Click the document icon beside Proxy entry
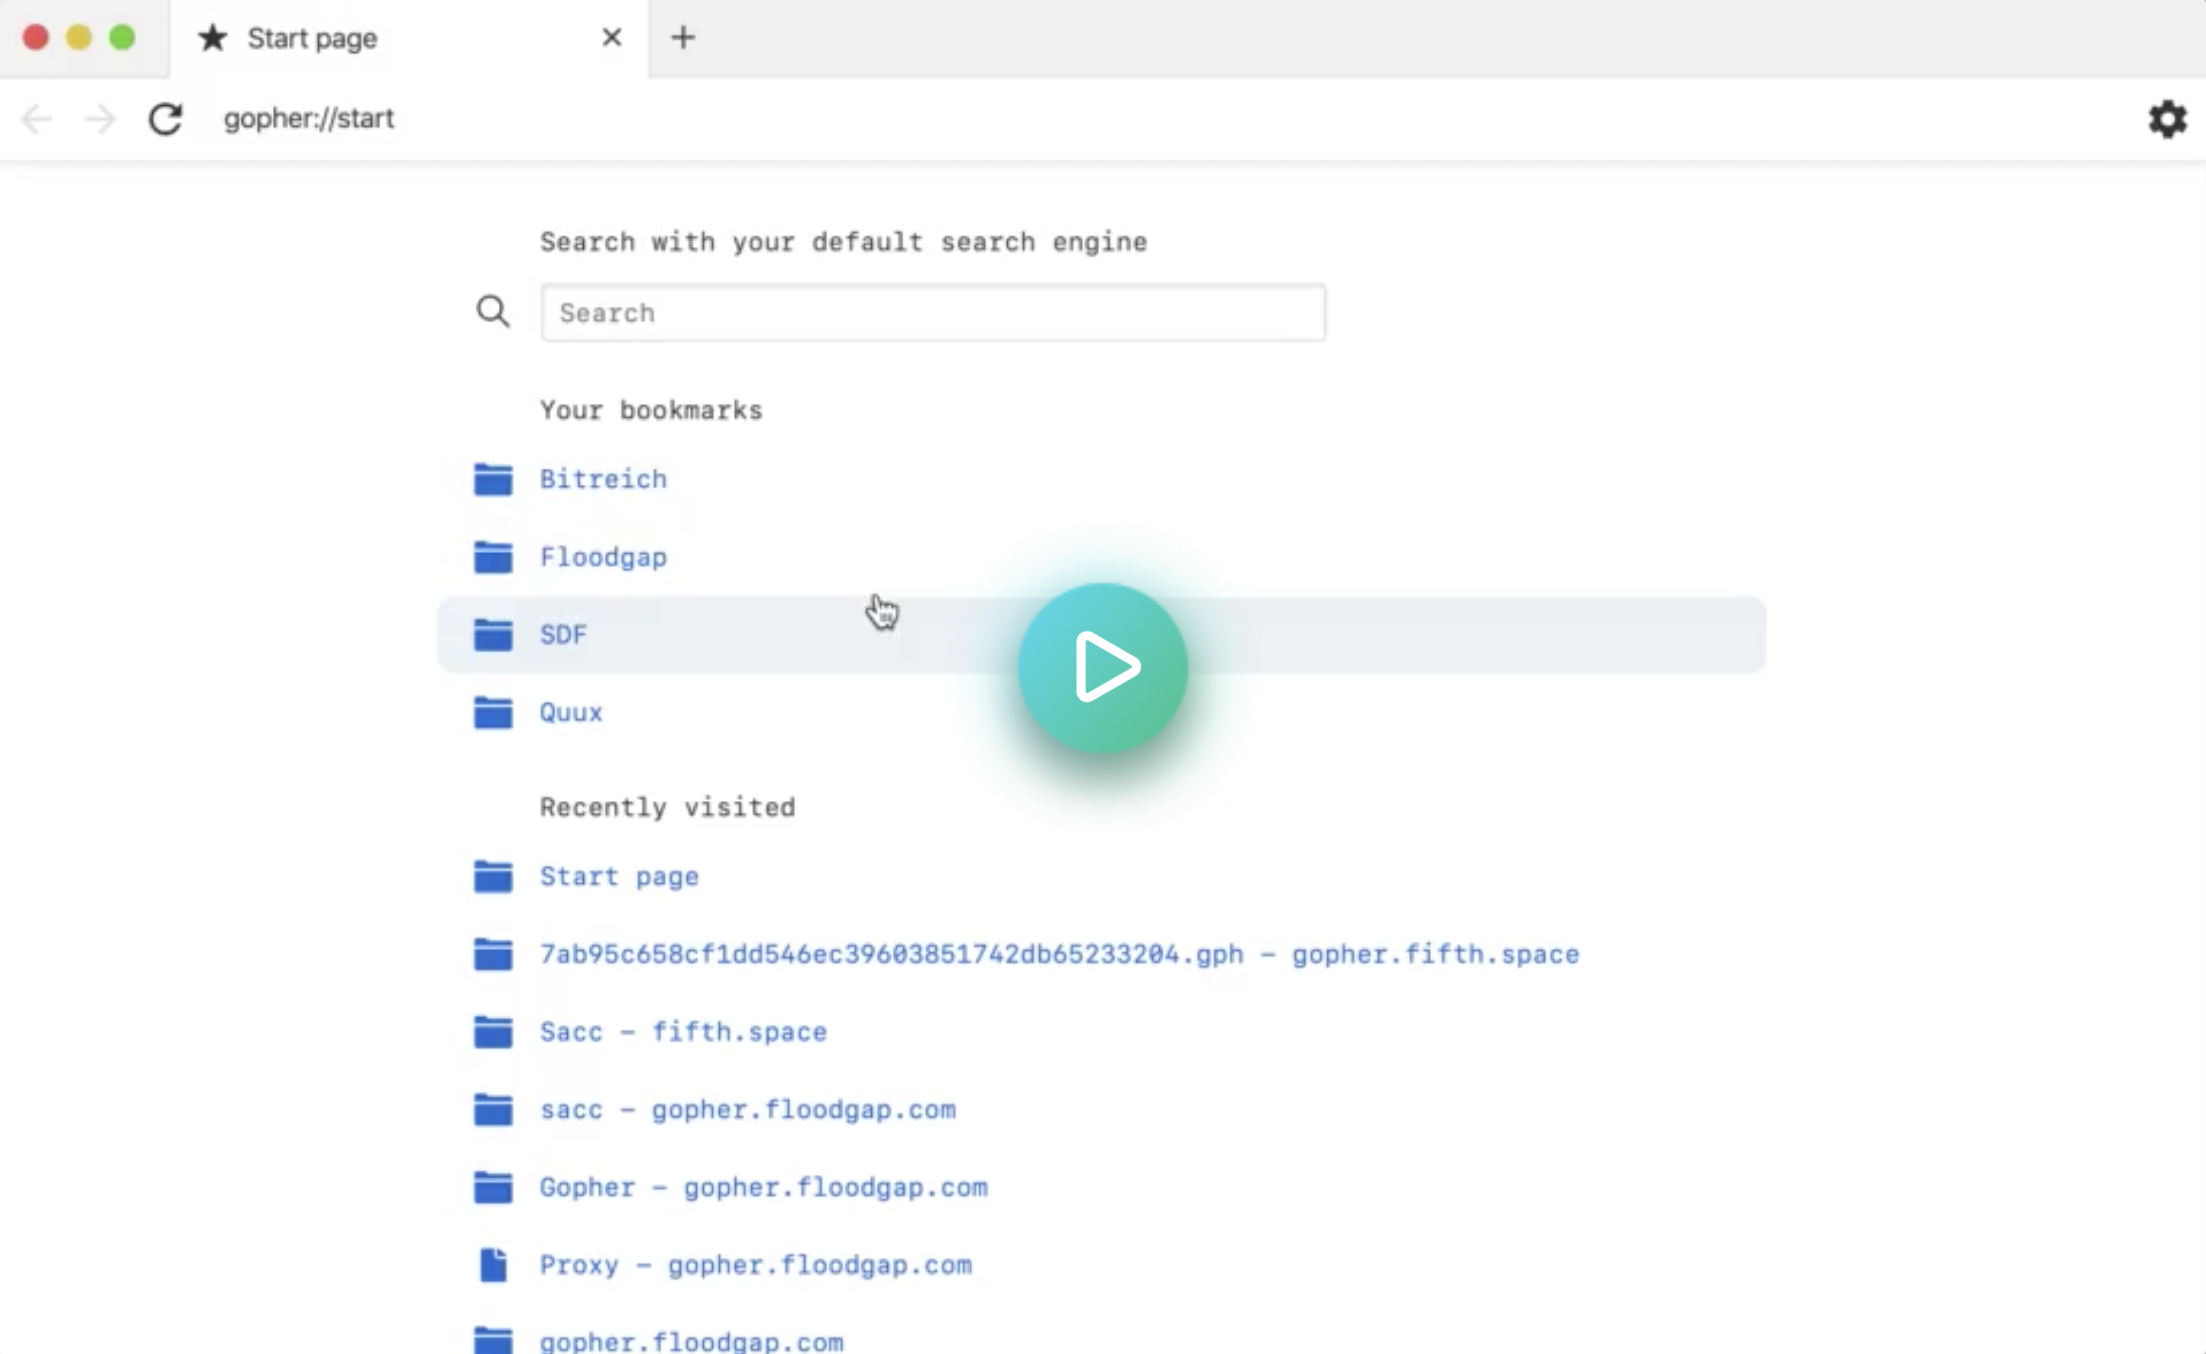Image resolution: width=2206 pixels, height=1354 pixels. point(492,1265)
